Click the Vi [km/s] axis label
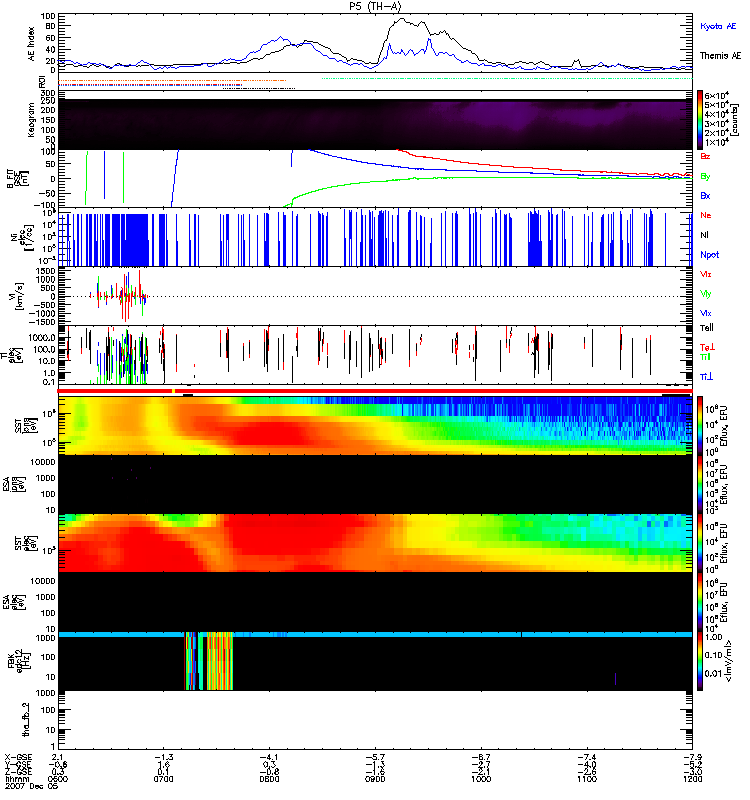750x800 pixels. coord(15,296)
